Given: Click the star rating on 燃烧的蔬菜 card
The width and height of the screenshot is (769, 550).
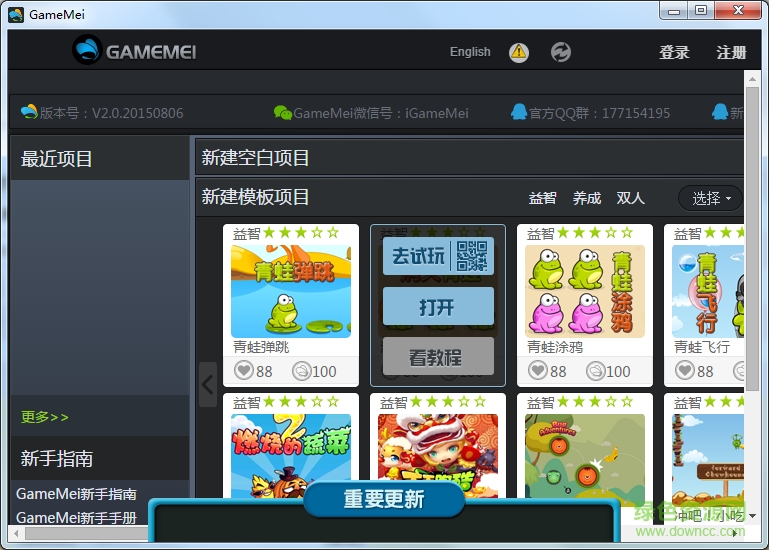Looking at the screenshot, I should click(x=301, y=402).
